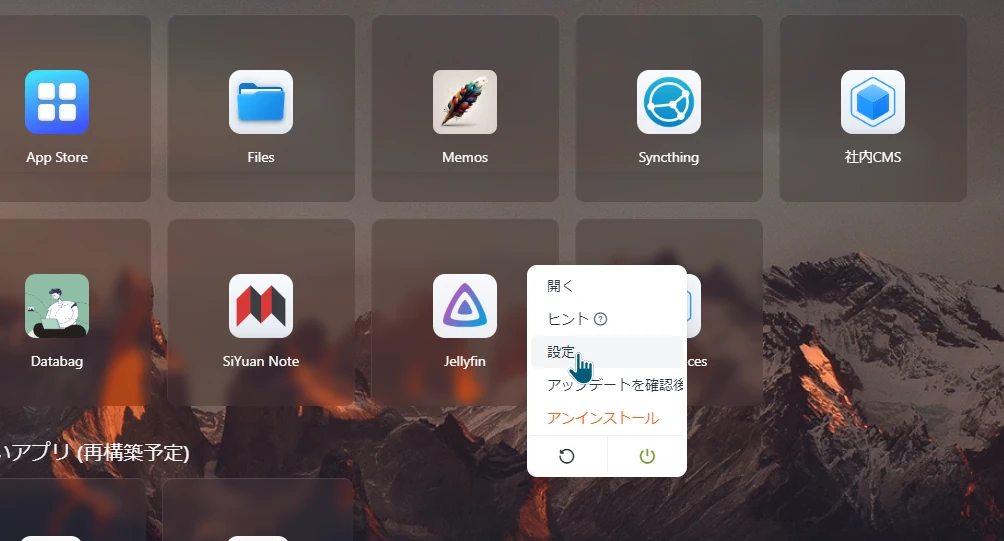Click the "Databag" name label
Viewport: 1004px width, 541px height.
pos(57,362)
